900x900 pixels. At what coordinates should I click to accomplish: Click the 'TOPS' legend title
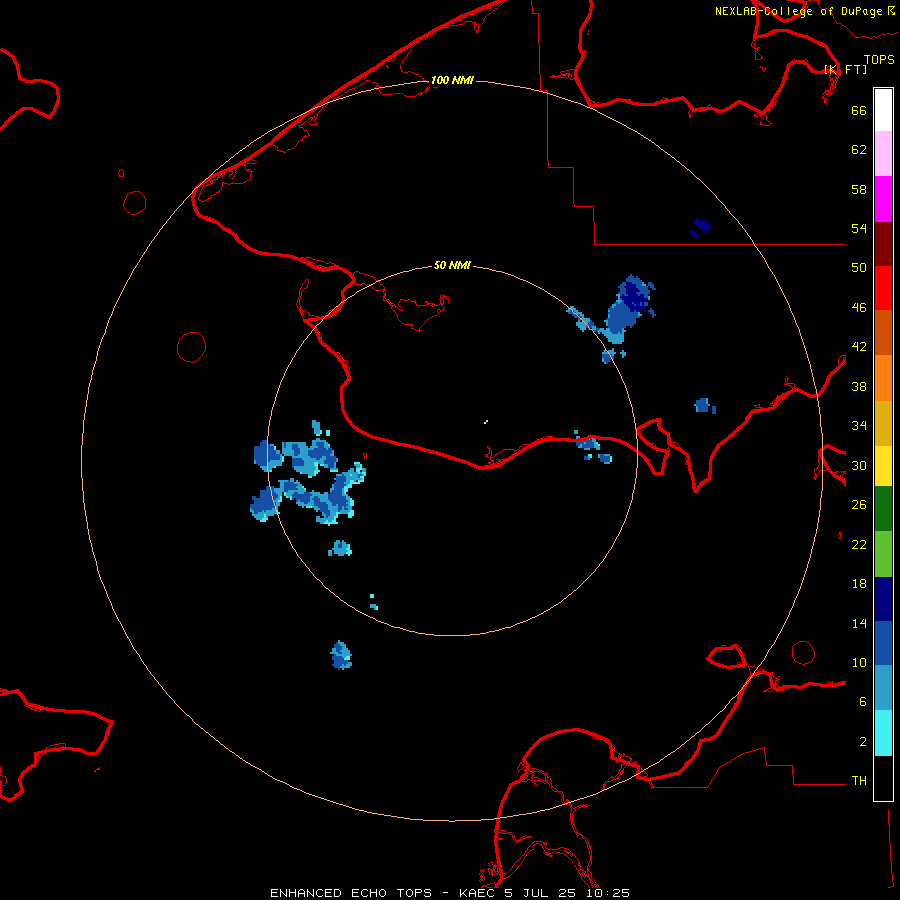(879, 60)
